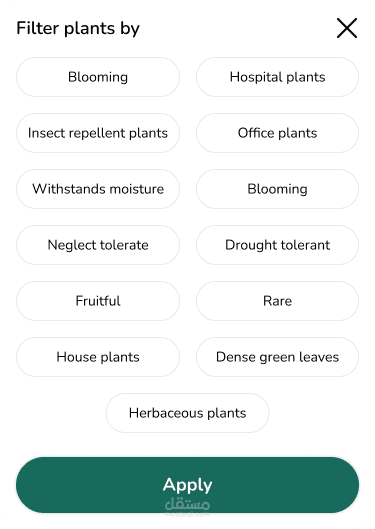Dismiss the filter dialog using the cross

tap(347, 28)
